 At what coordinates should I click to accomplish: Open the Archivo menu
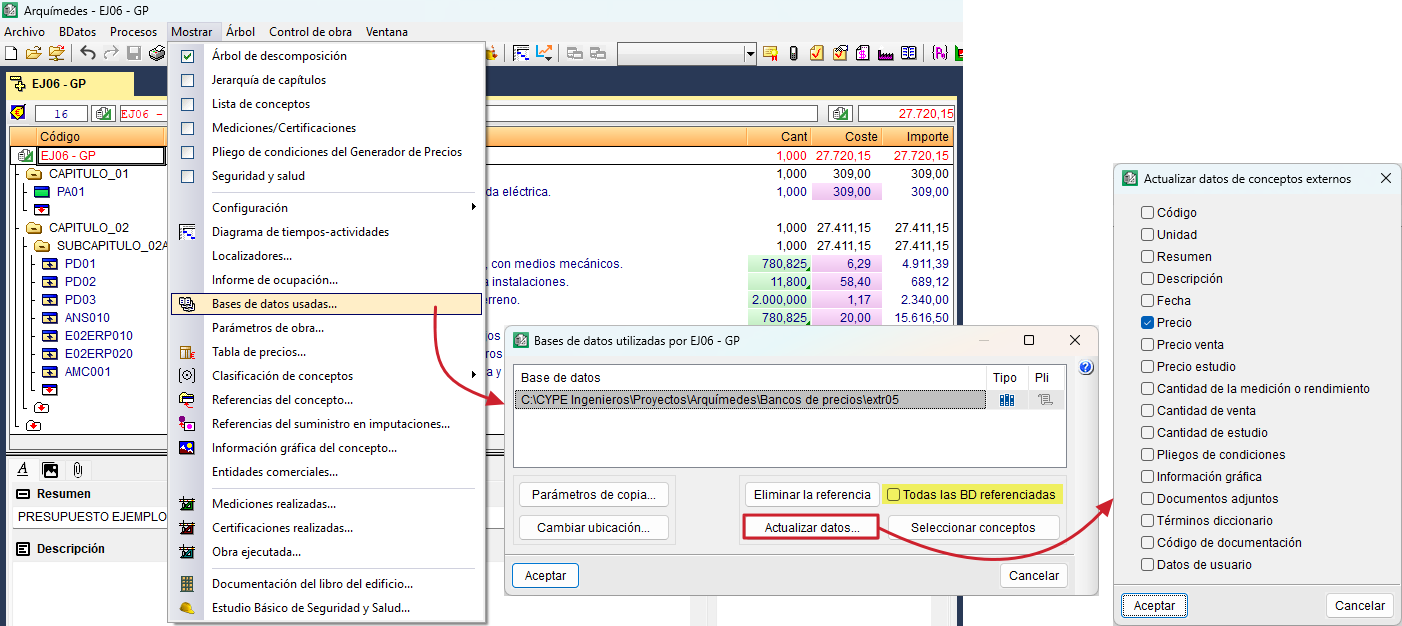[24, 32]
